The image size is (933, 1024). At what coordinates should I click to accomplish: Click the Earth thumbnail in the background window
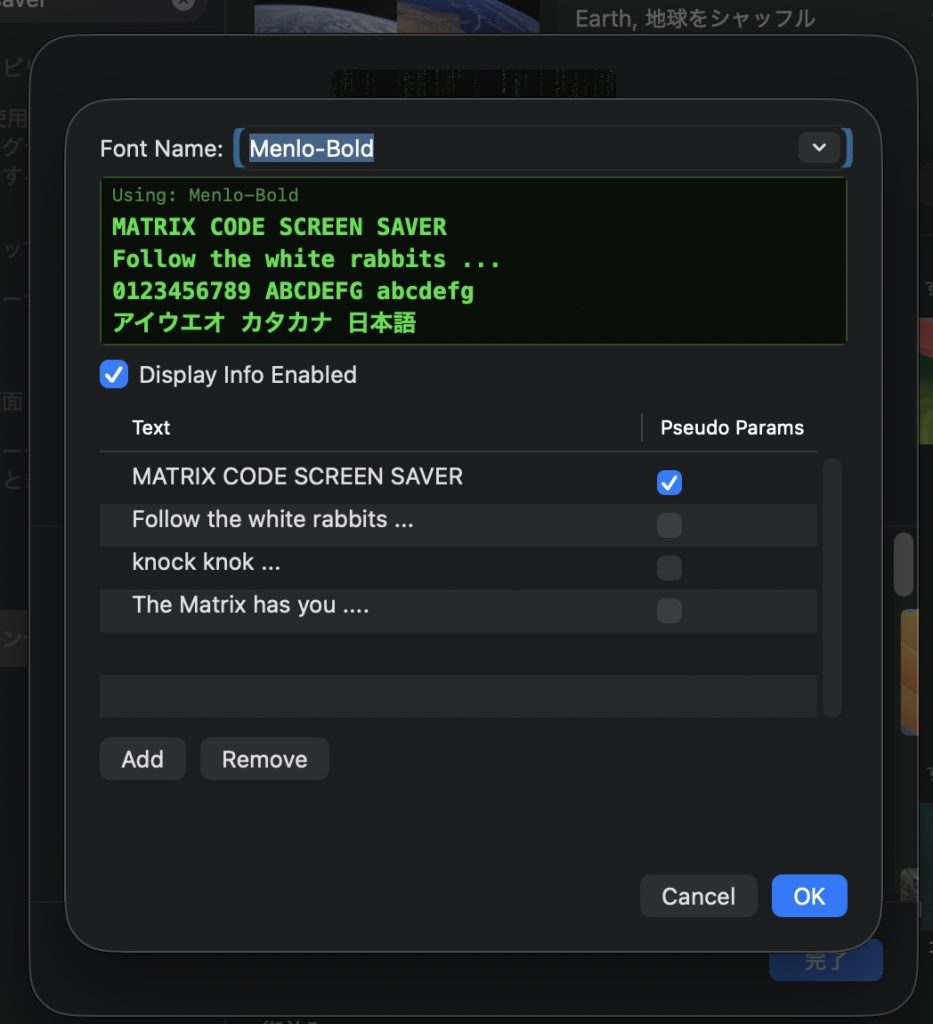pyautogui.click(x=396, y=16)
